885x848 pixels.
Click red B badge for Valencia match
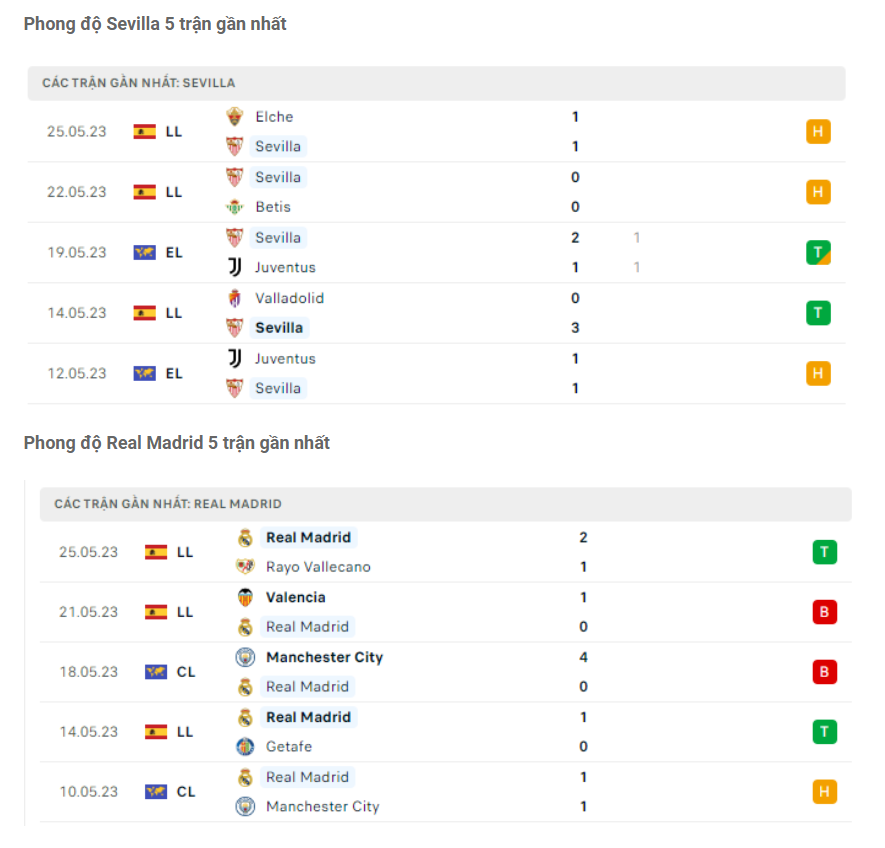coord(824,612)
